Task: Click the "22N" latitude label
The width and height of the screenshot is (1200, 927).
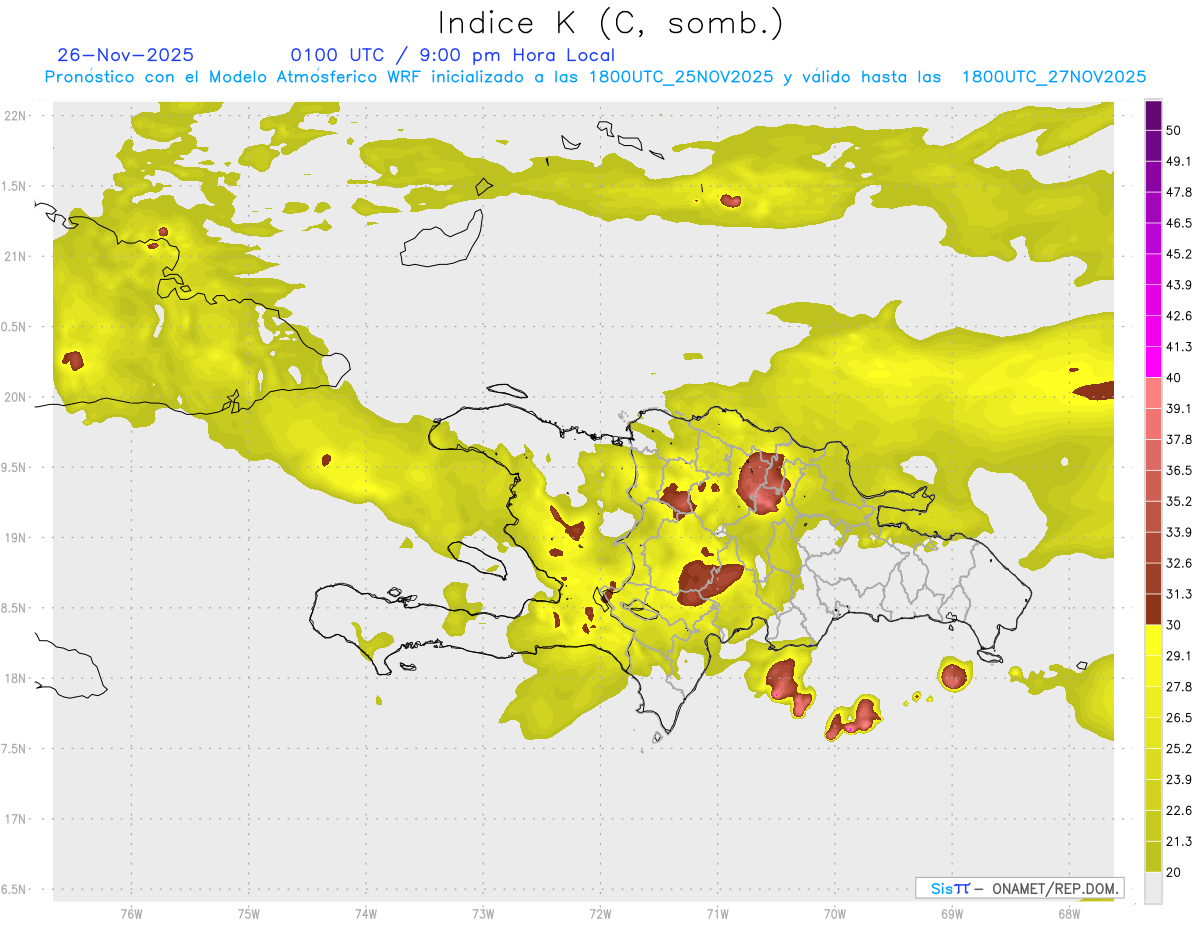Action: point(16,115)
